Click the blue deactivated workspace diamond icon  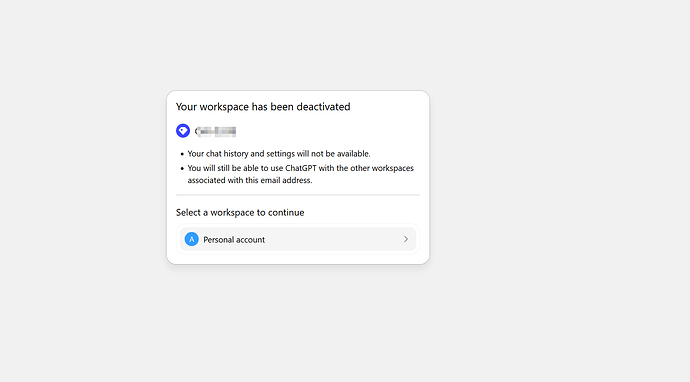(x=183, y=131)
